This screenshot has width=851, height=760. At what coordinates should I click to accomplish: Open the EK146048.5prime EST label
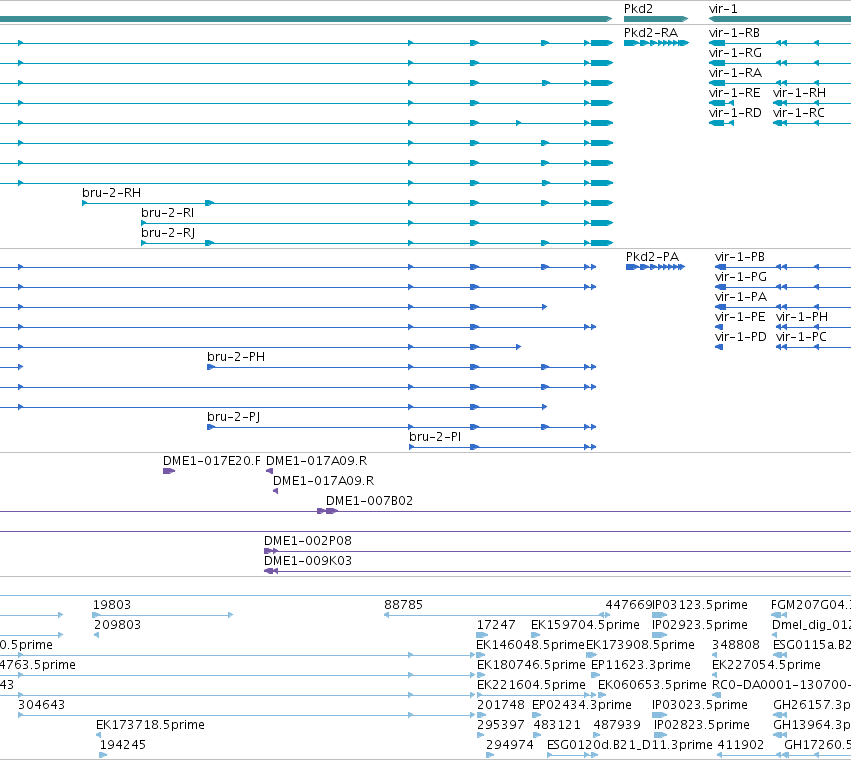tap(530, 645)
